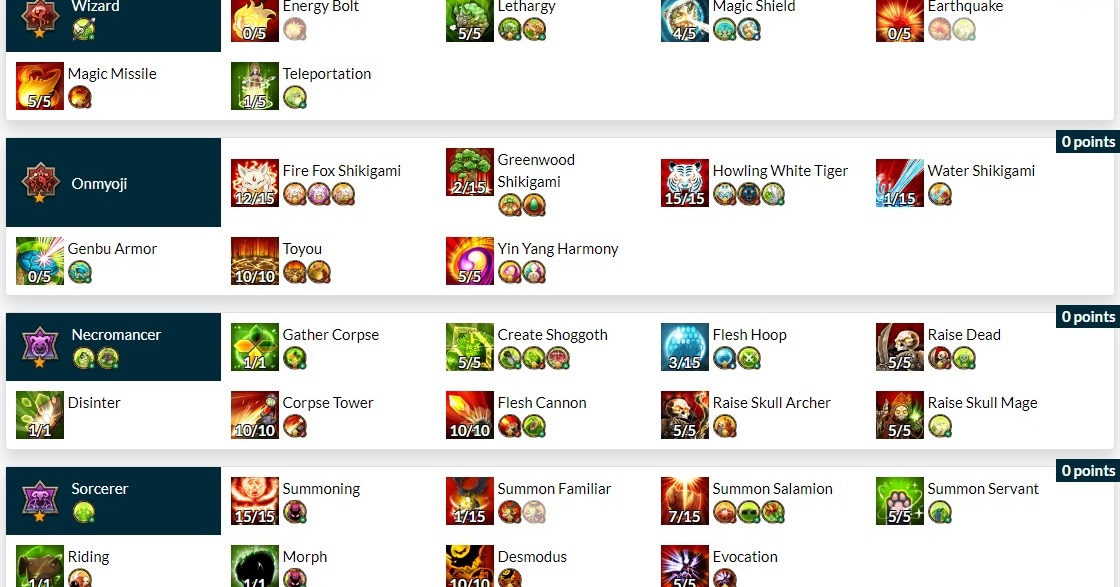The image size is (1120, 587).
Task: Click the Onmyoji 0 points badge
Action: (1088, 142)
